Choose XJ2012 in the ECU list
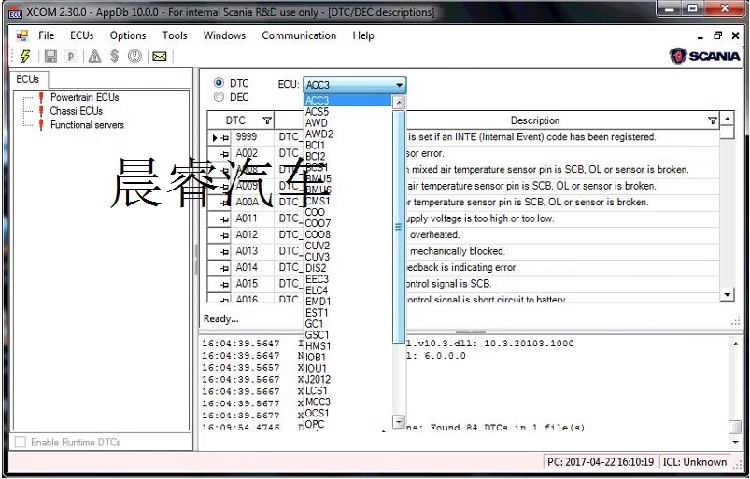Image resolution: width=750 pixels, height=479 pixels. pyautogui.click(x=348, y=379)
